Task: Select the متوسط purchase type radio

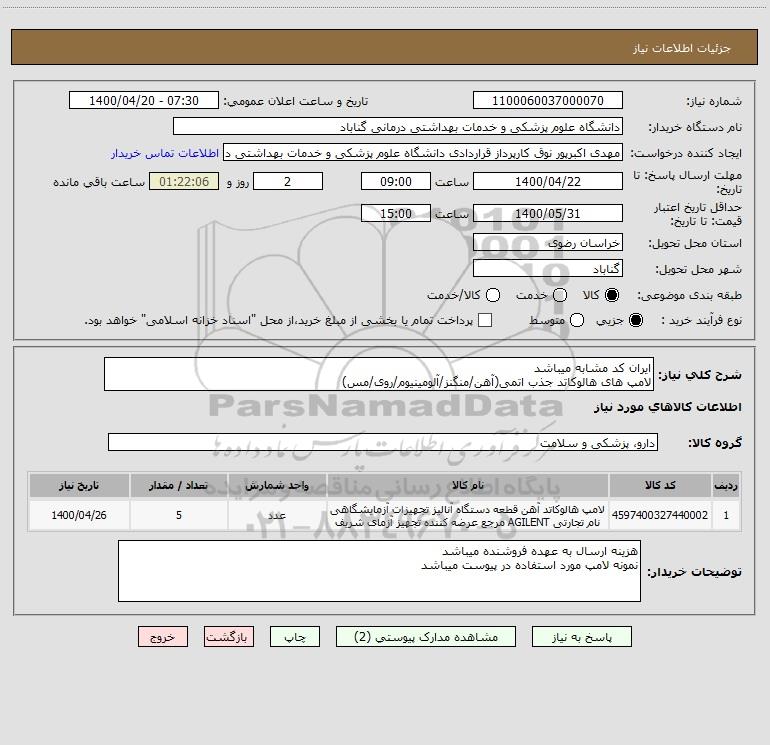Action: coord(577,320)
